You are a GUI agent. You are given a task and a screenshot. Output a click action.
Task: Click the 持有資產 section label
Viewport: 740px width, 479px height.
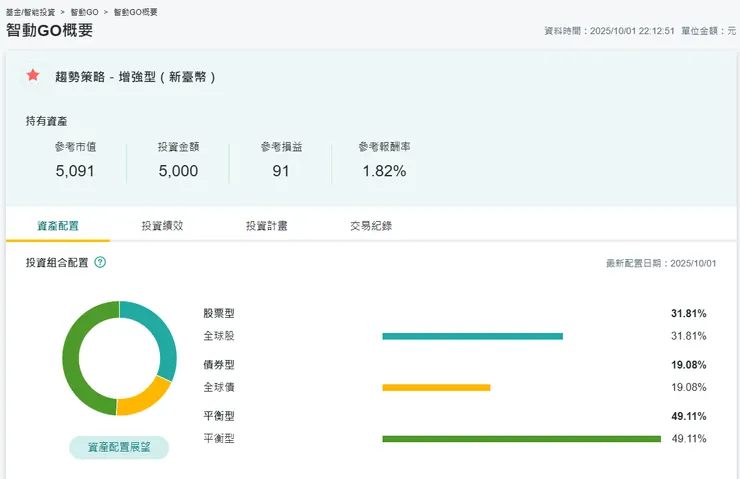click(x=46, y=121)
